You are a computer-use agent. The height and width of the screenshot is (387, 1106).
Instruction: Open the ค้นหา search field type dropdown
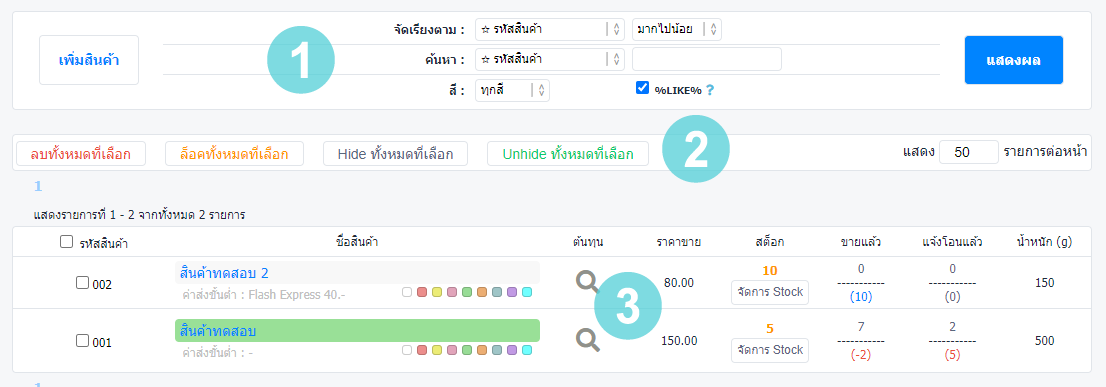(550, 59)
